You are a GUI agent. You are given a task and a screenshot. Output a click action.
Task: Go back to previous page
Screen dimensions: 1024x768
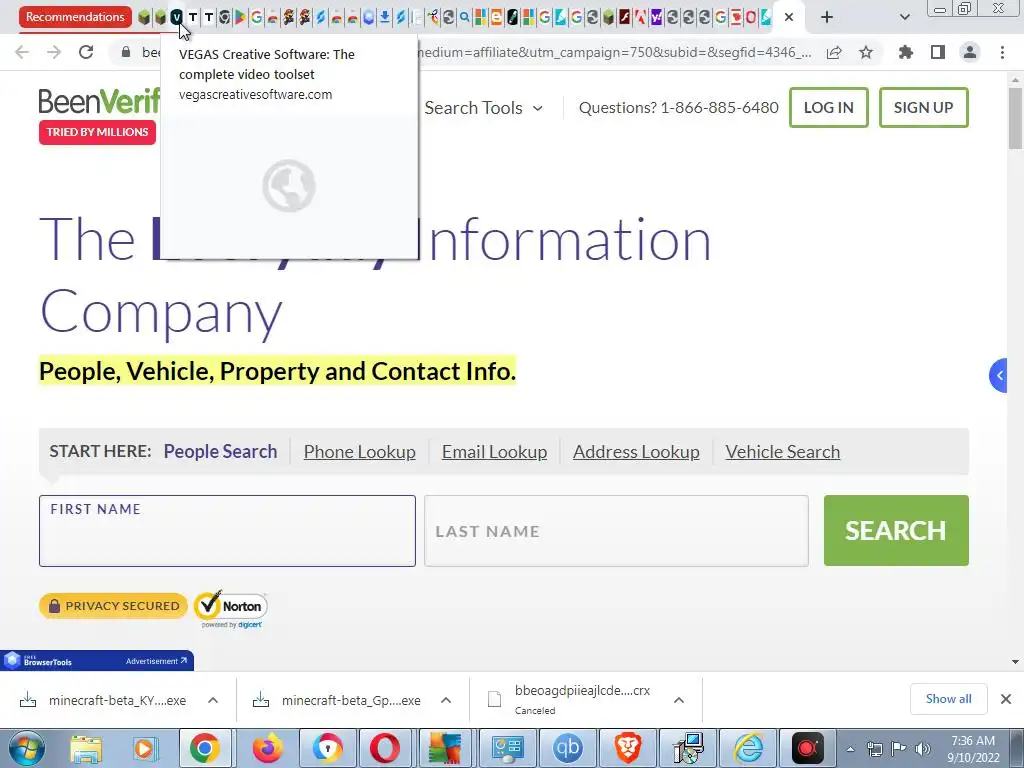coord(22,52)
